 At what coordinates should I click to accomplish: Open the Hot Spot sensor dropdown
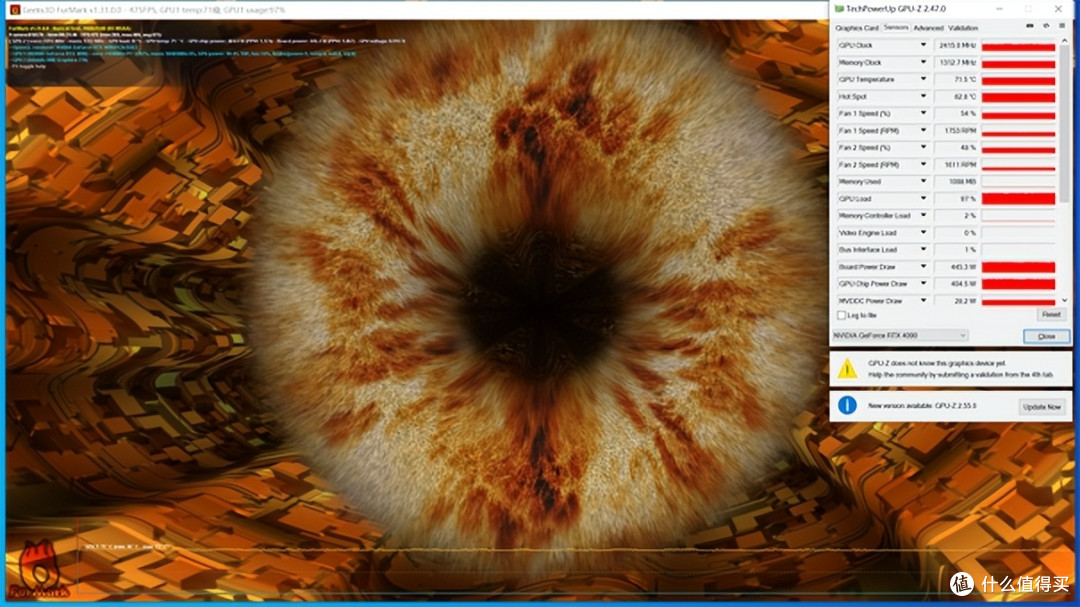pos(924,96)
